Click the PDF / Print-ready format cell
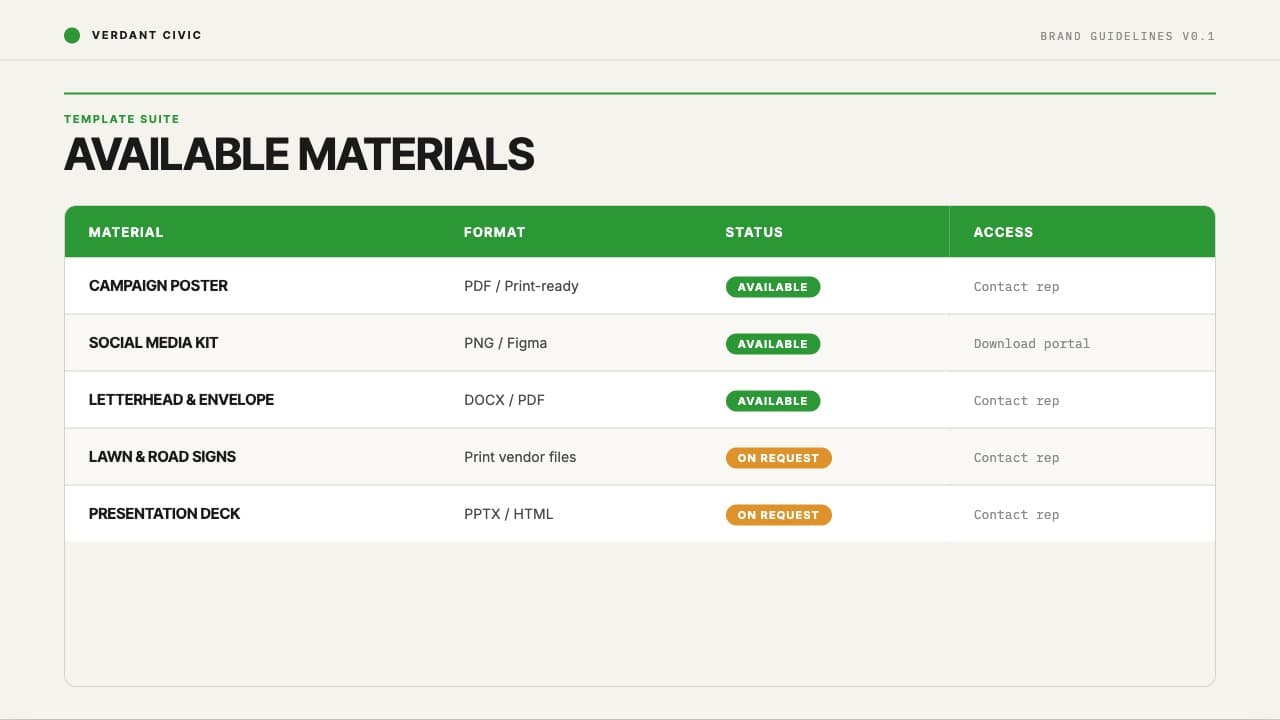 521,286
